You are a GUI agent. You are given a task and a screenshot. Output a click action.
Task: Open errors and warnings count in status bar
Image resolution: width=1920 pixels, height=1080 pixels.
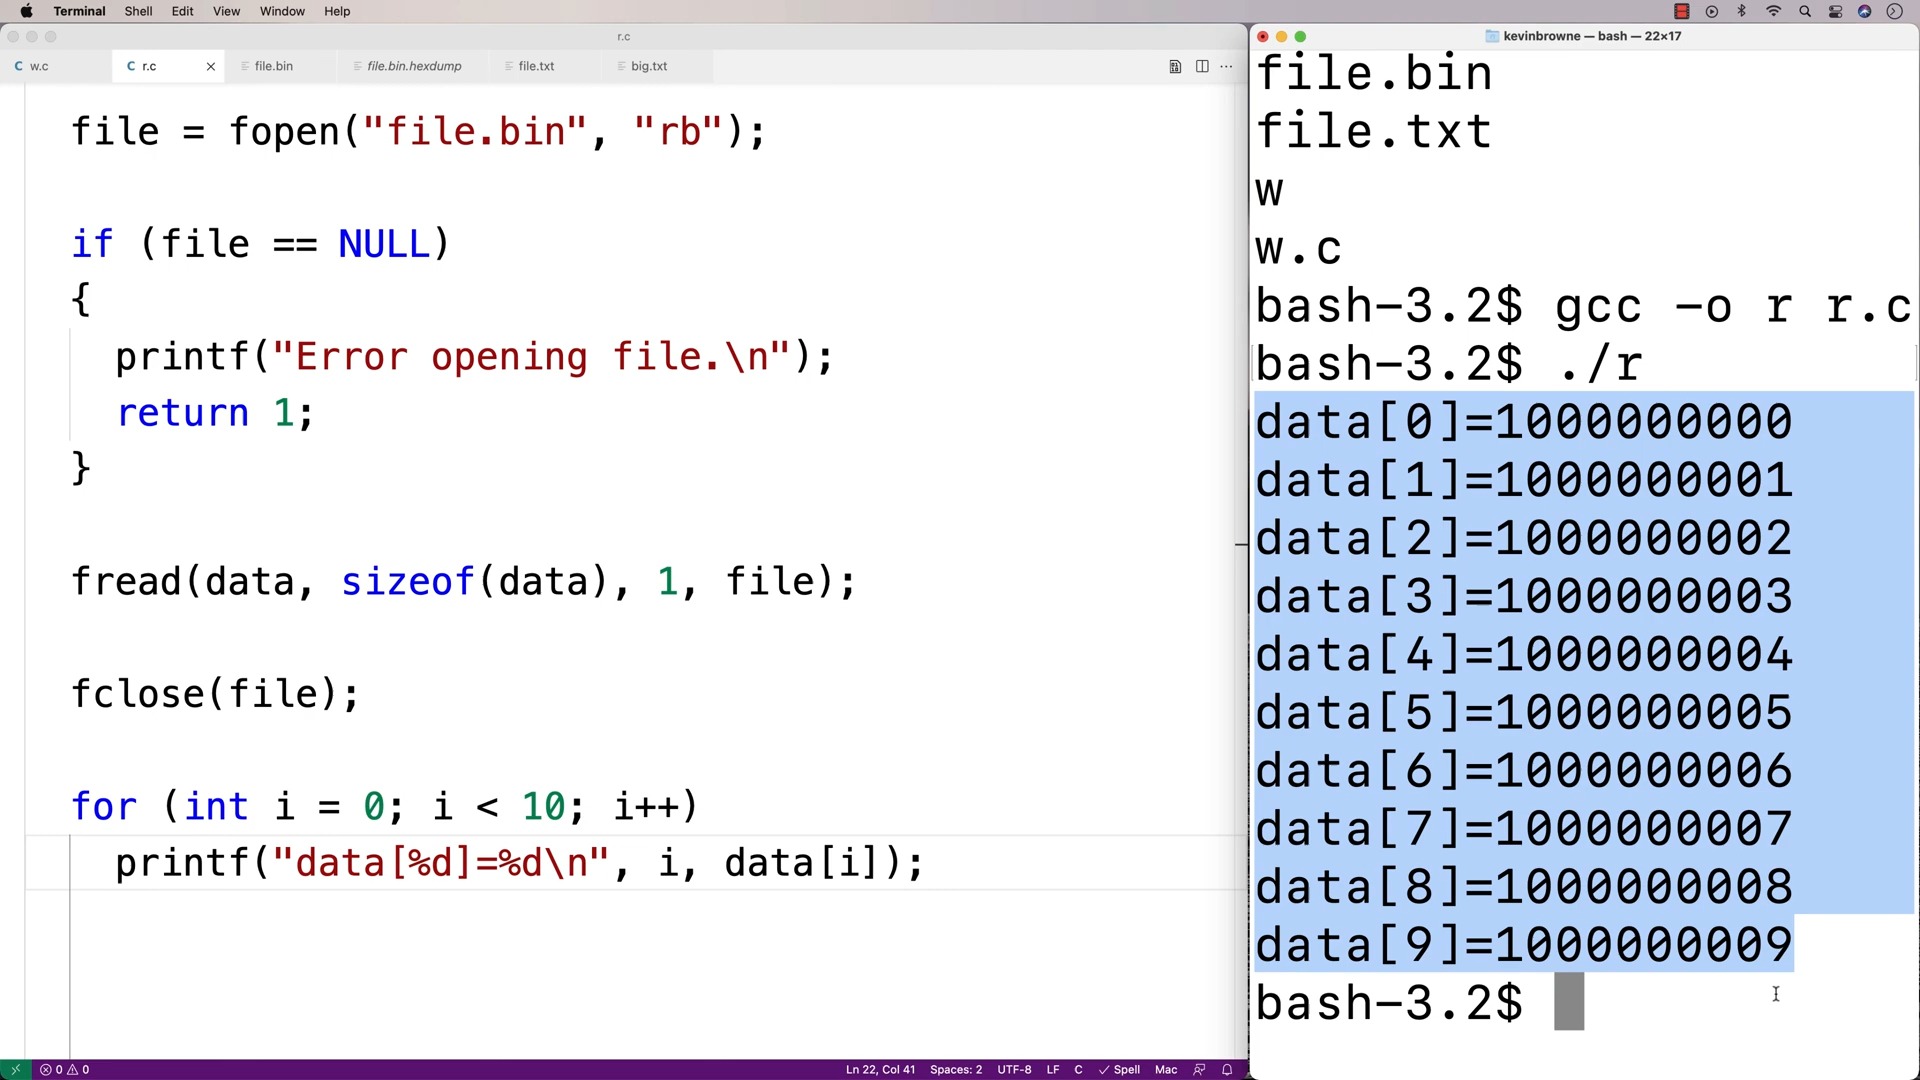click(x=65, y=1069)
